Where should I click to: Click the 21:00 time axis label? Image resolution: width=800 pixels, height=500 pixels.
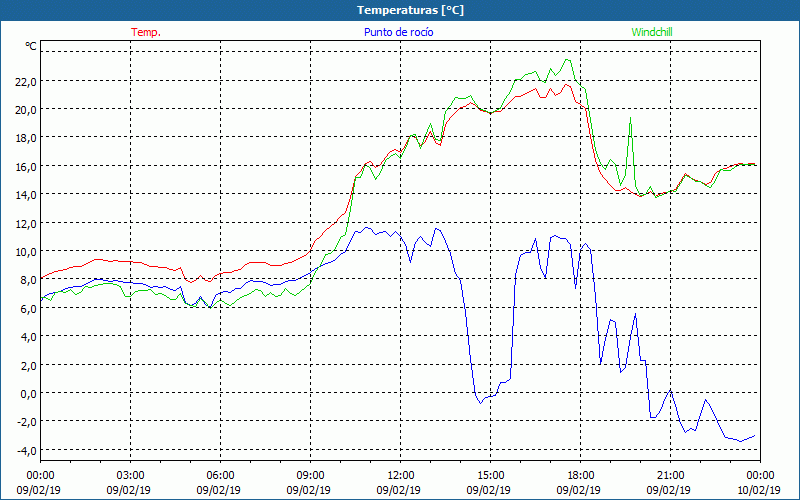click(670, 476)
